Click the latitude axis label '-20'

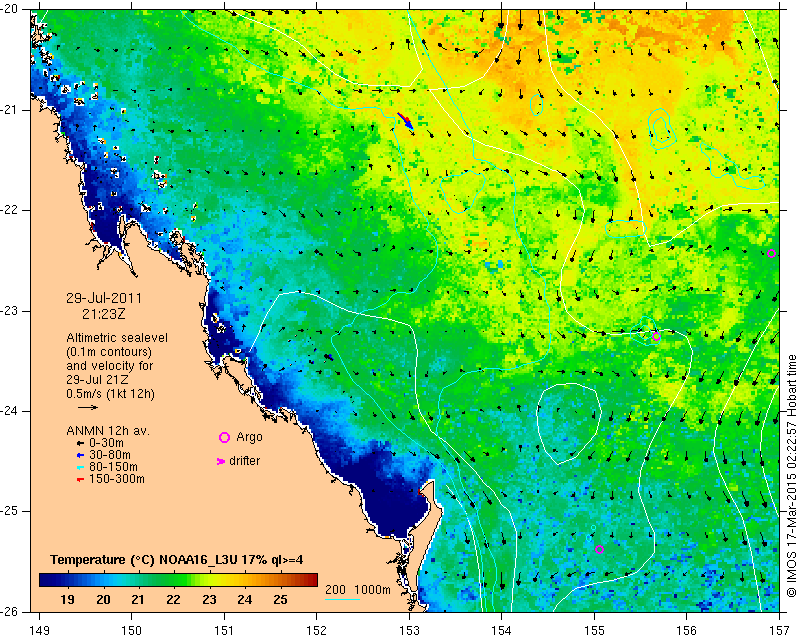(x=9, y=9)
